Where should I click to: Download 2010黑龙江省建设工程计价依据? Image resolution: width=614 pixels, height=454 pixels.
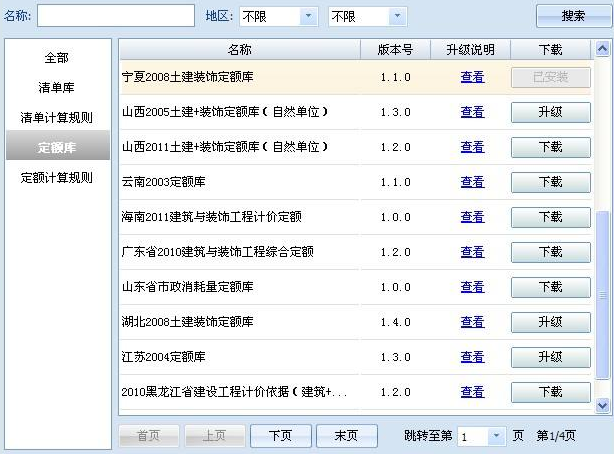[x=551, y=392]
